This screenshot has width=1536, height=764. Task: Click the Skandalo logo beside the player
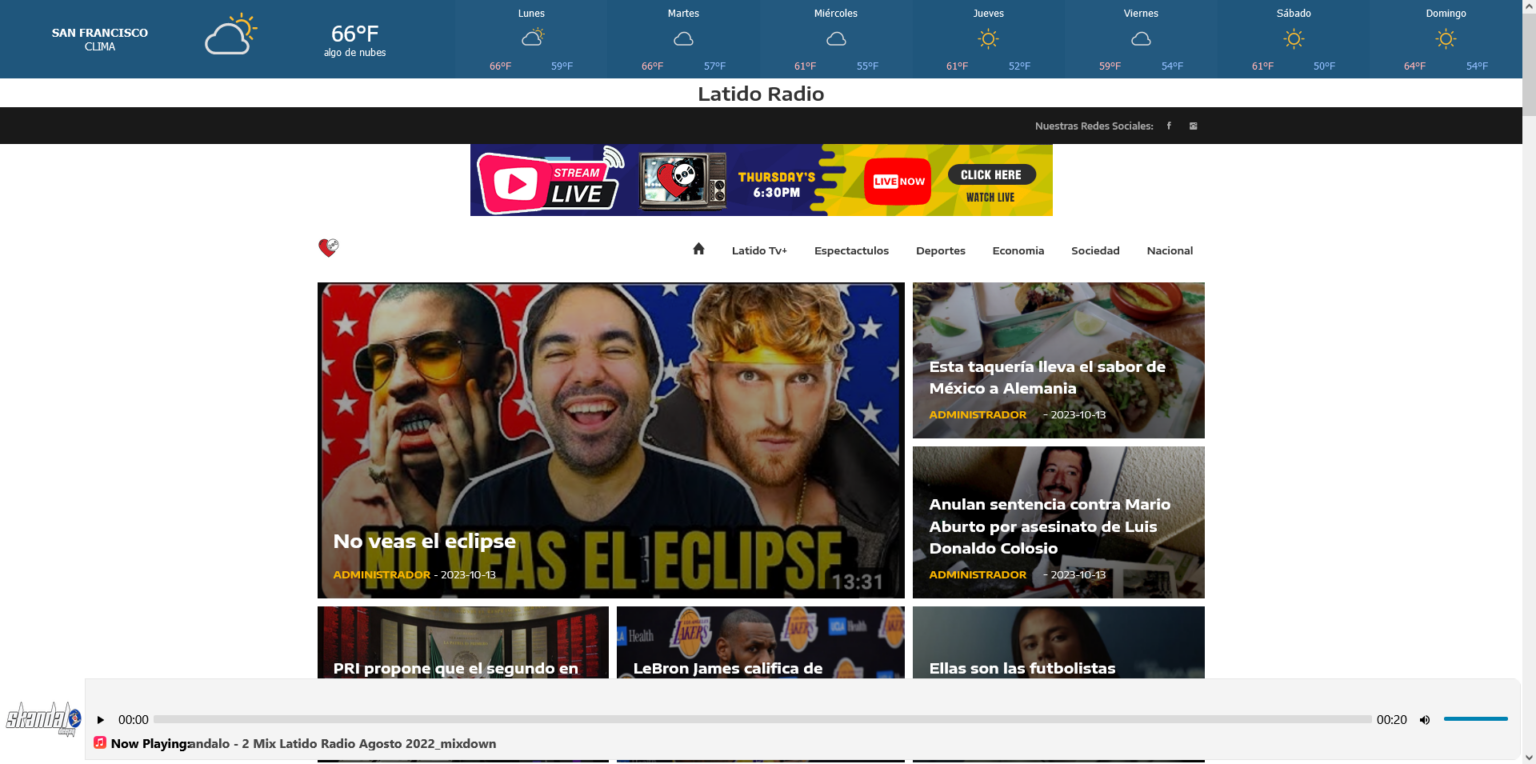click(43, 719)
